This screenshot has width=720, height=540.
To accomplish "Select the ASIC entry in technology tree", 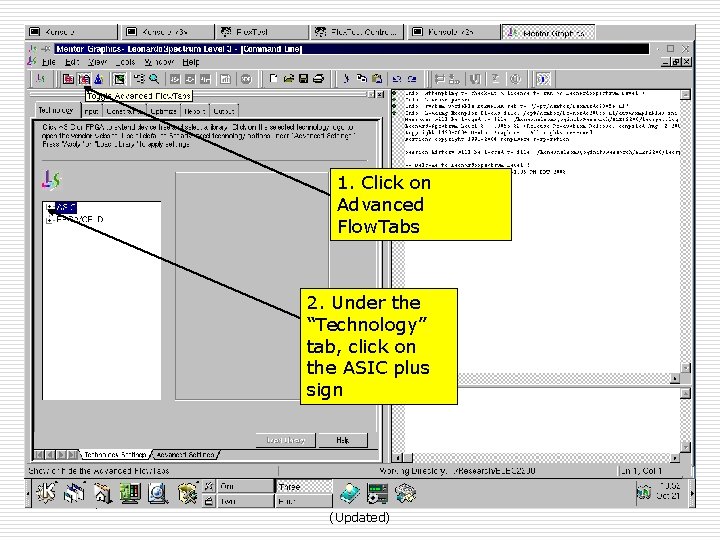I will (x=66, y=208).
